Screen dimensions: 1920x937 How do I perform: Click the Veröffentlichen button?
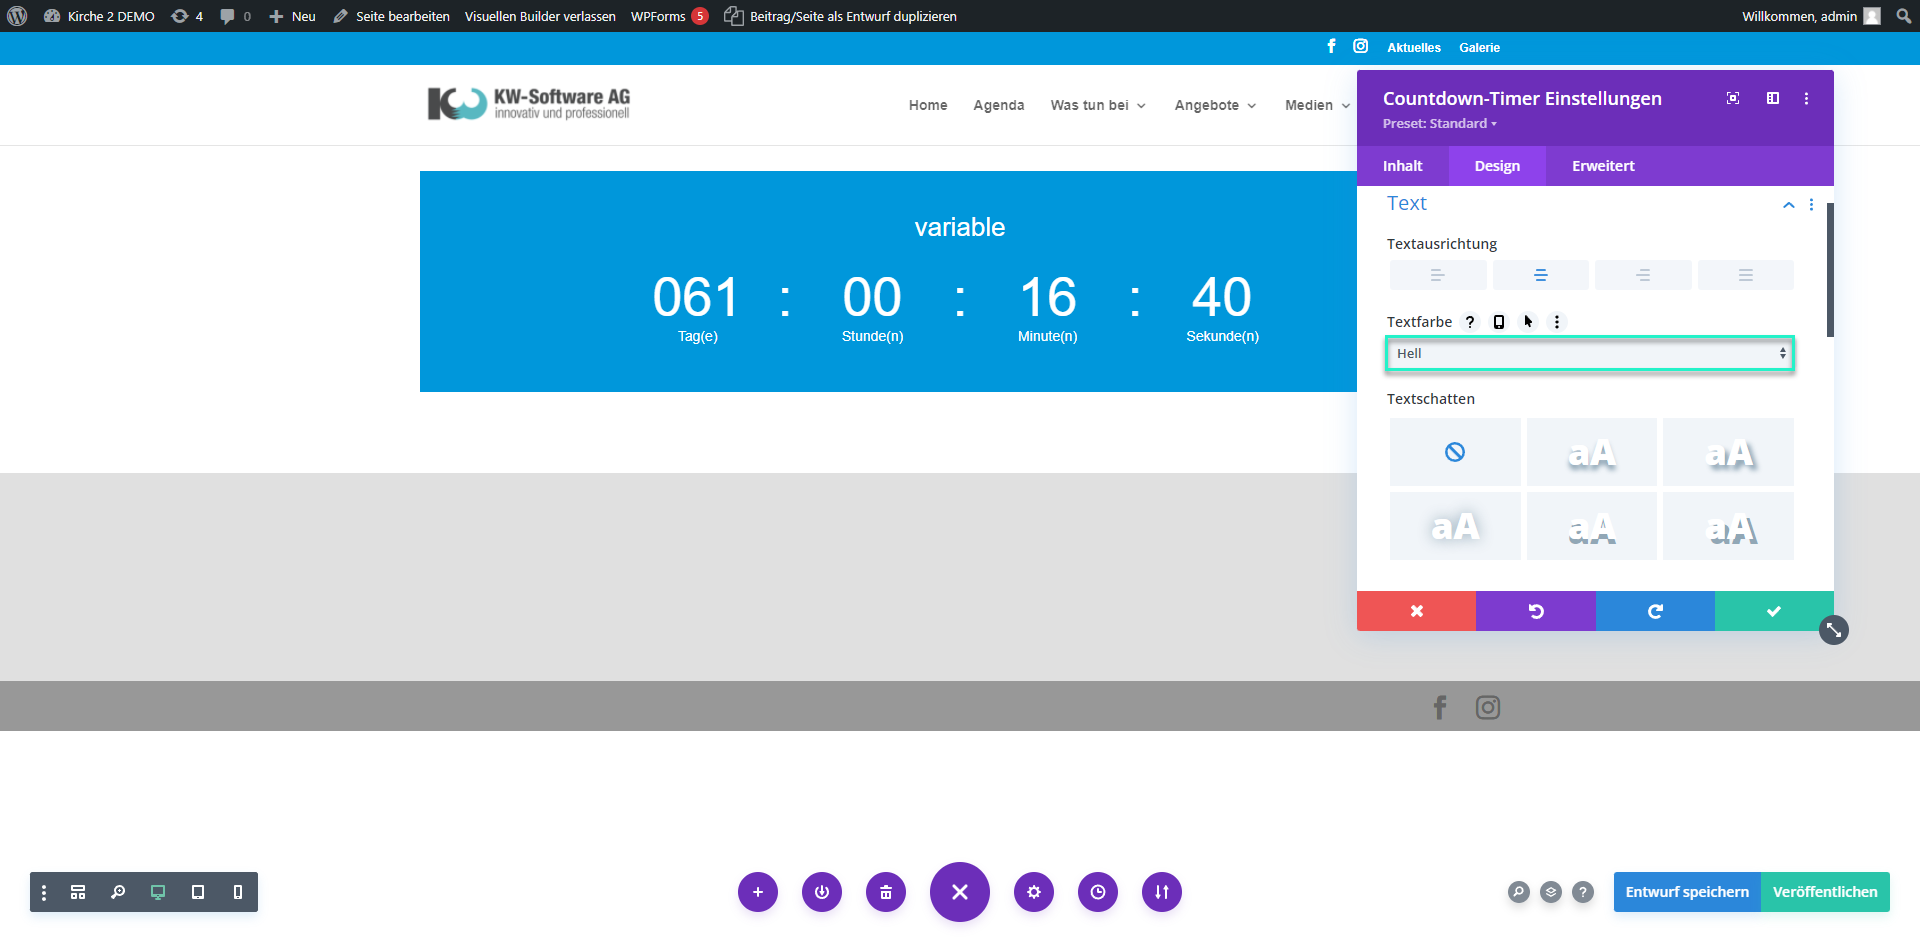tap(1825, 892)
